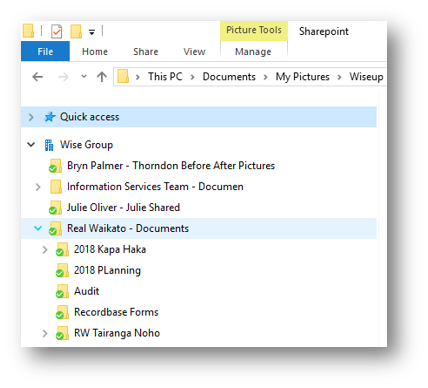Click synced folder icon for 2018 Kapa Haka
Image resolution: width=428 pixels, height=388 pixels.
click(x=62, y=250)
